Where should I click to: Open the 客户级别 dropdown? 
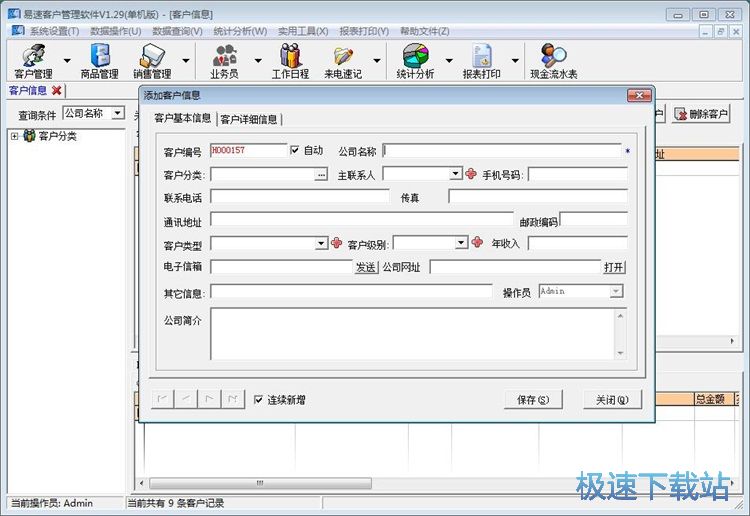[461, 243]
